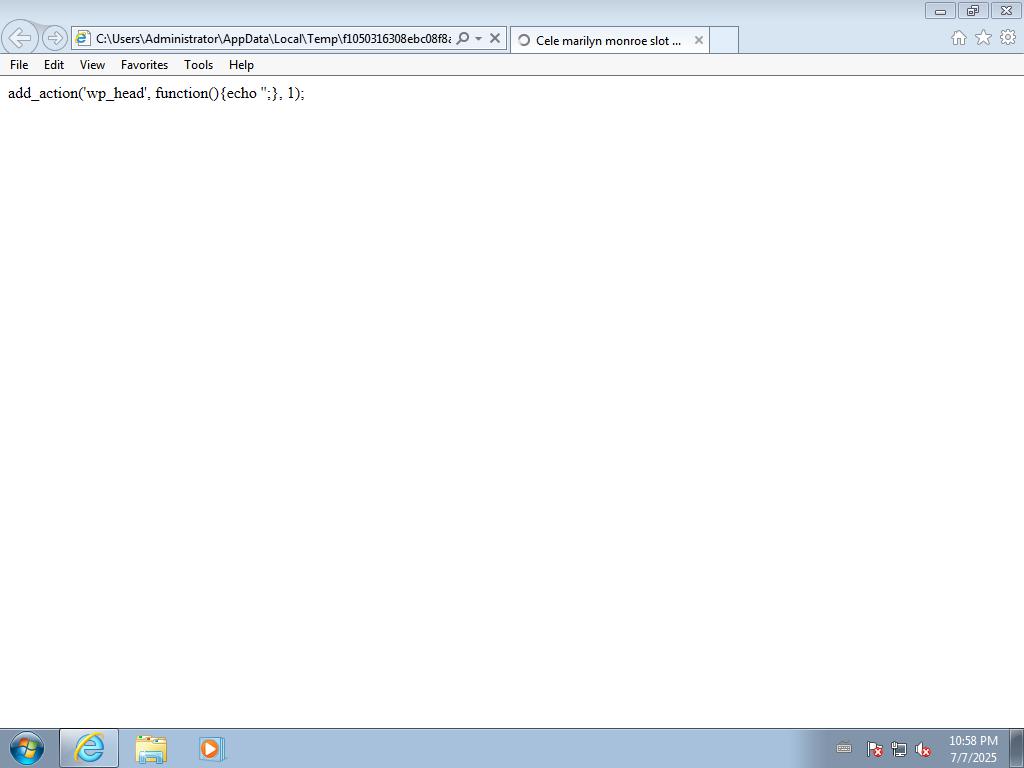Click Internet Explorer taskbar icon
This screenshot has width=1024, height=768.
pyautogui.click(x=89, y=748)
